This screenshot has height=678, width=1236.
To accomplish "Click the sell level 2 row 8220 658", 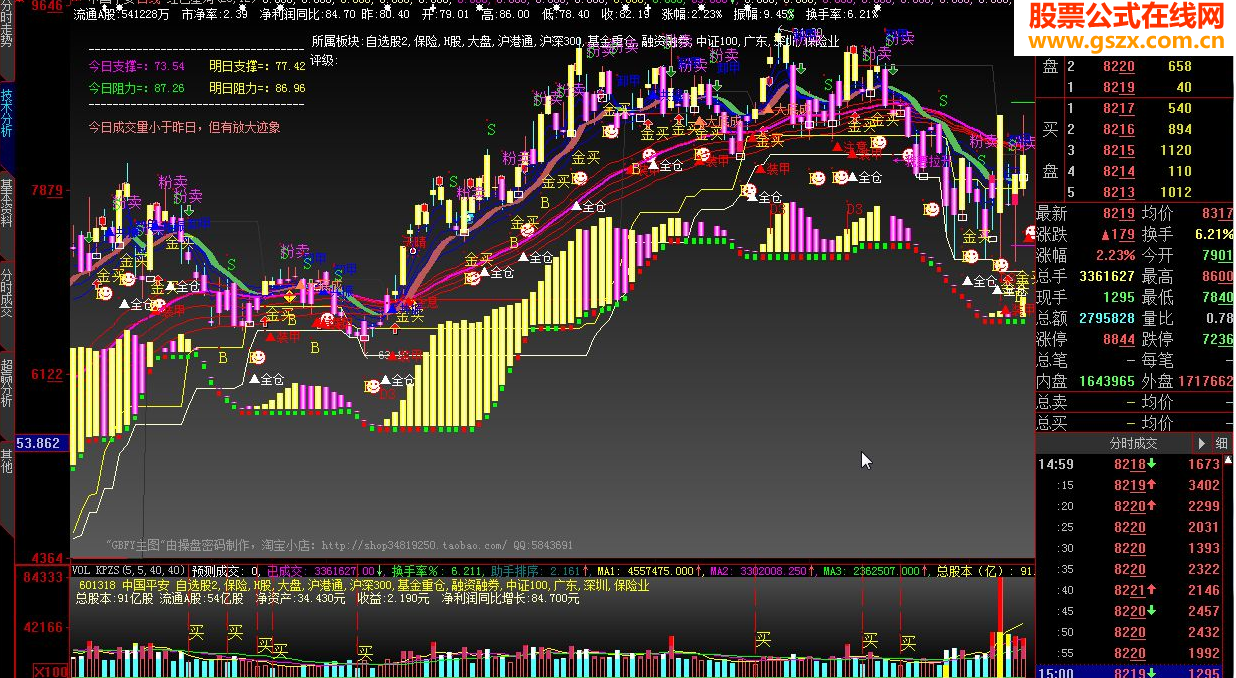I will 1134,66.
